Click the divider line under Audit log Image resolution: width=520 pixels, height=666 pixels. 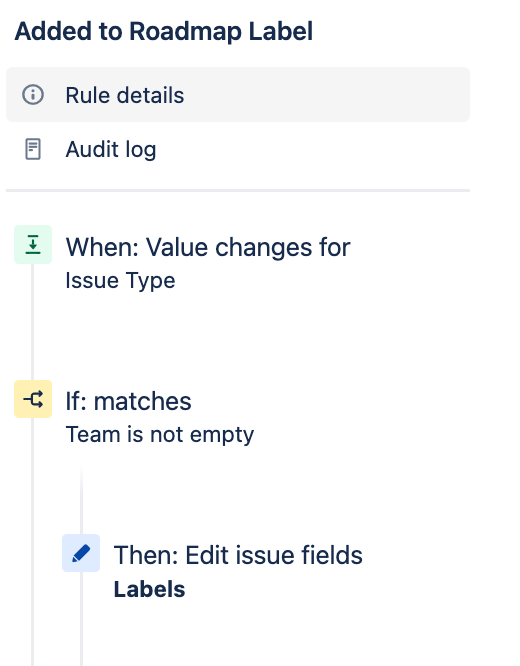coord(238,190)
